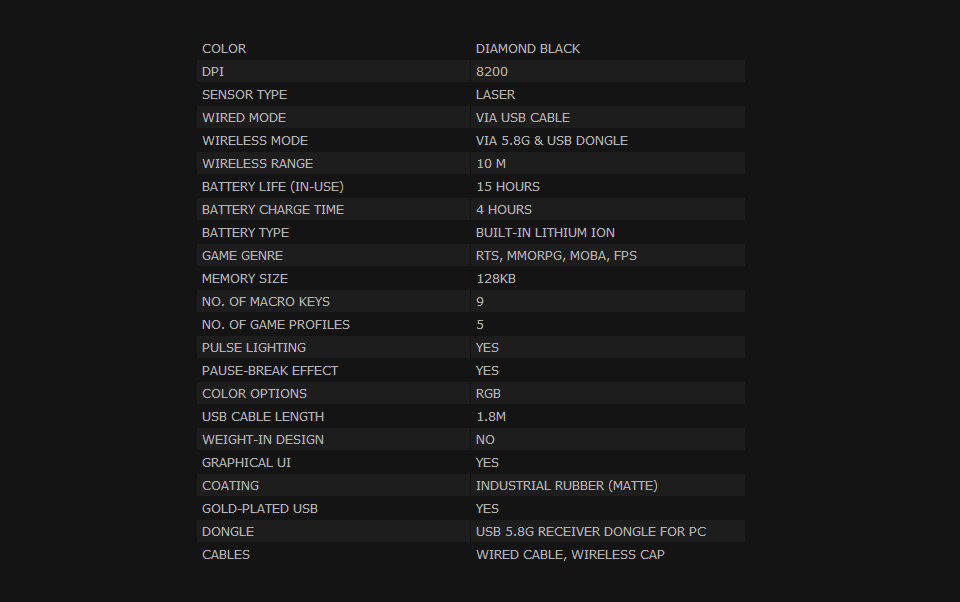This screenshot has height=602, width=960.
Task: Select the BUILT-IN LITHIUM ION value
Action: click(545, 233)
